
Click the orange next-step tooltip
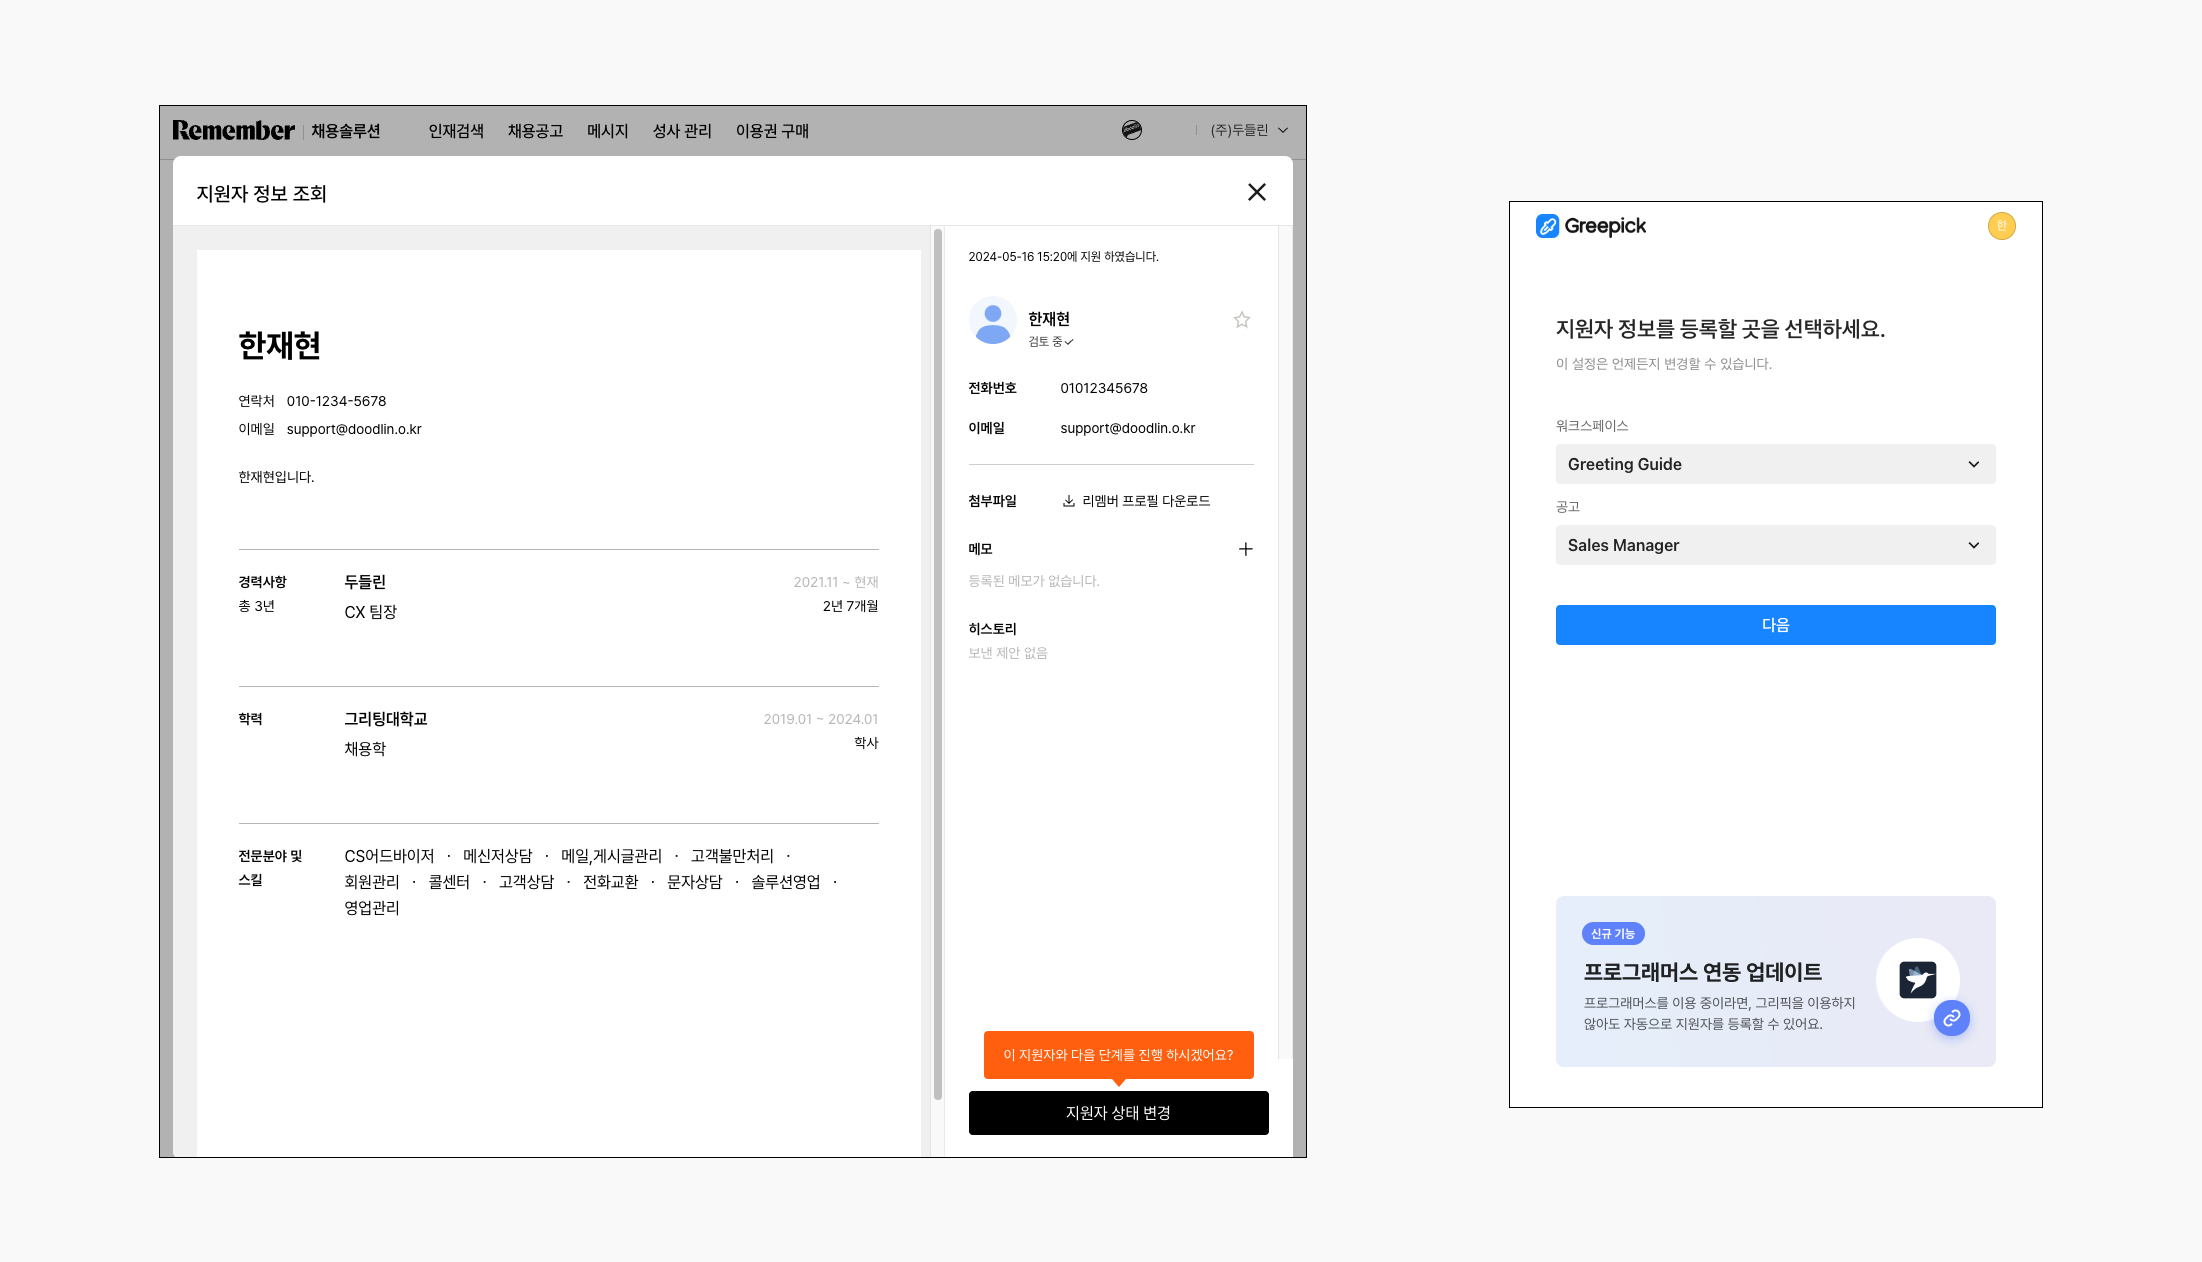tap(1119, 1055)
